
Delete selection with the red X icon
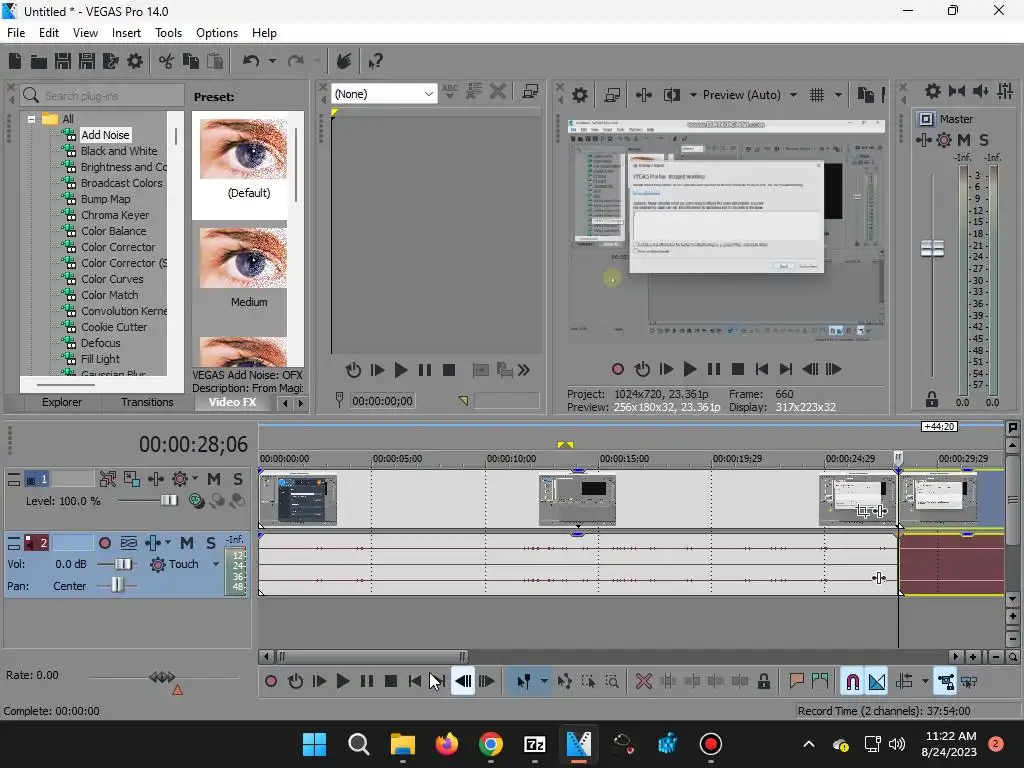click(644, 682)
